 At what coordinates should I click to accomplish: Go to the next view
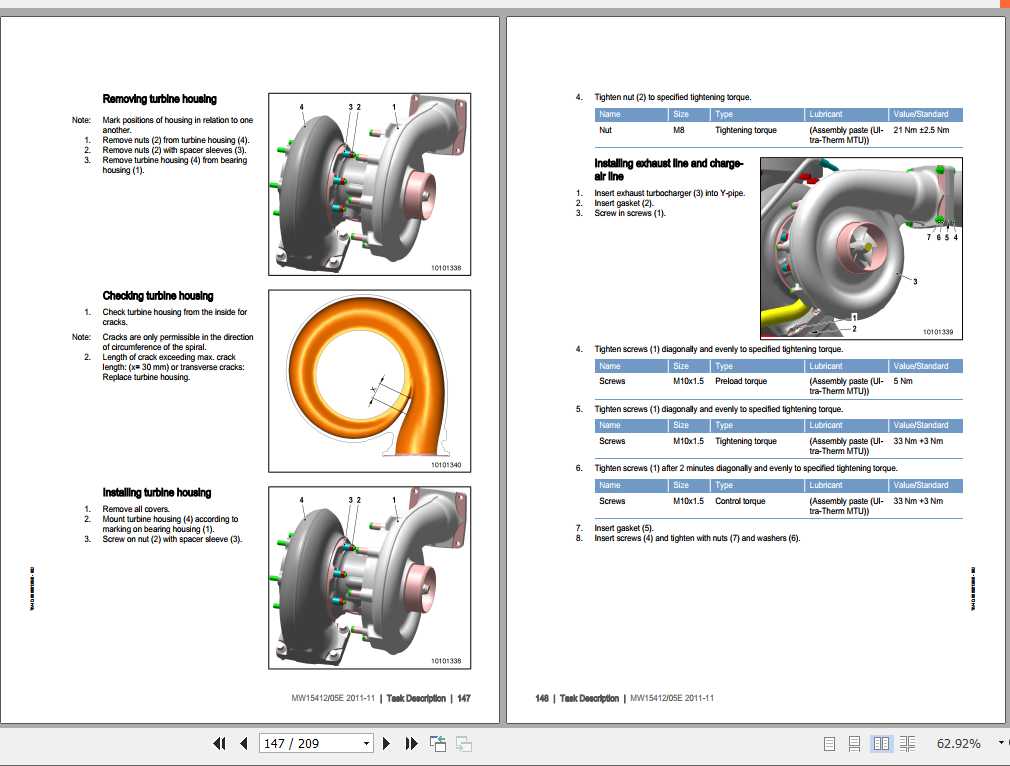click(462, 743)
